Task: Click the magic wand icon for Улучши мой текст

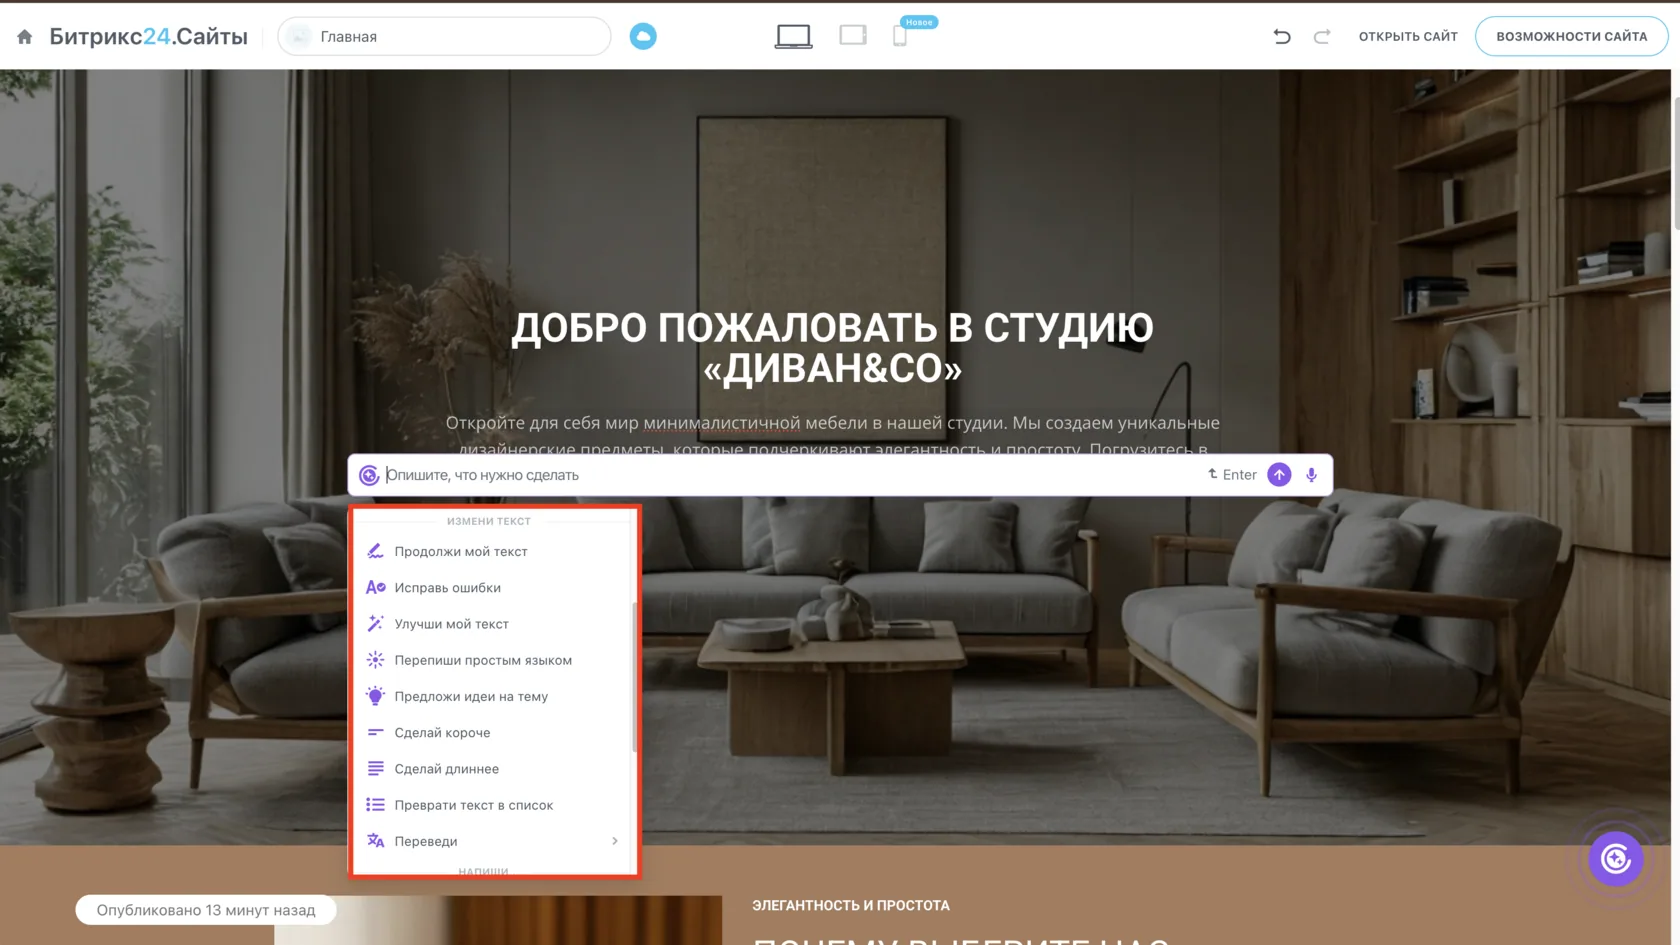Action: [375, 624]
